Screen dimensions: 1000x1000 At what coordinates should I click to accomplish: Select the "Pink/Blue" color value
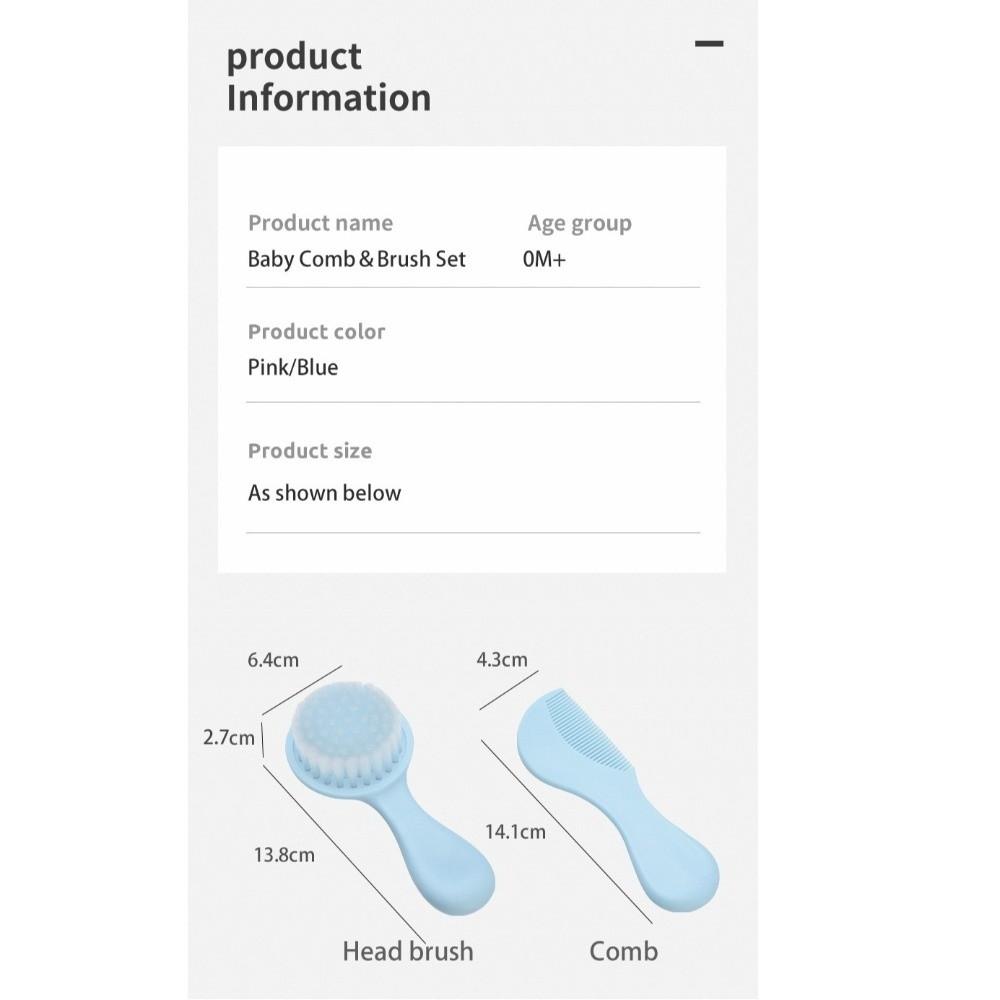pyautogui.click(x=293, y=367)
